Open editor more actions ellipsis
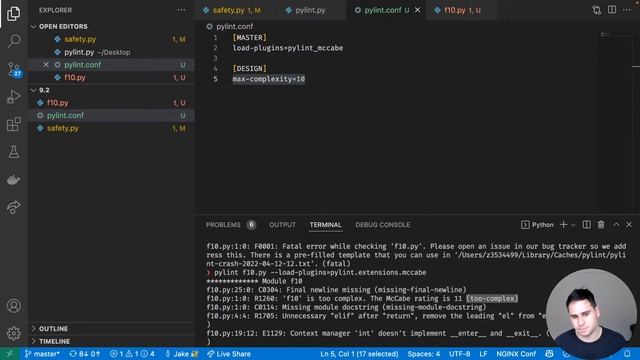Image resolution: width=640 pixels, height=360 pixels. click(x=627, y=10)
